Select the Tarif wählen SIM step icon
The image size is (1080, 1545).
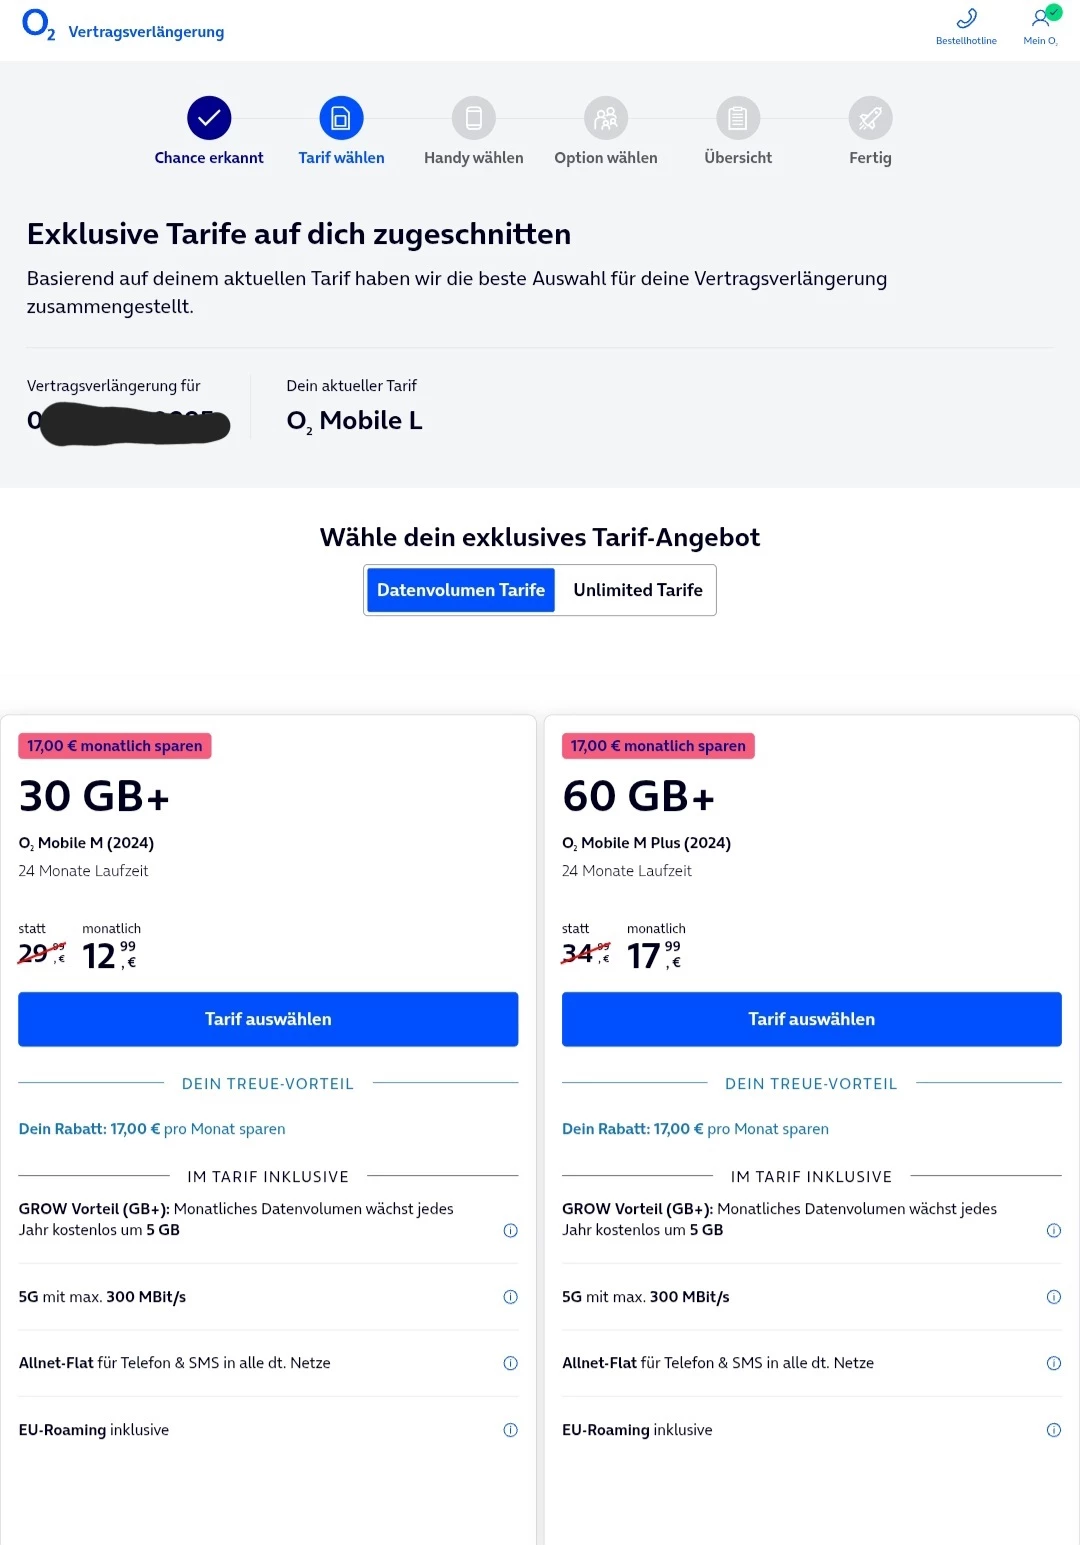(x=341, y=118)
